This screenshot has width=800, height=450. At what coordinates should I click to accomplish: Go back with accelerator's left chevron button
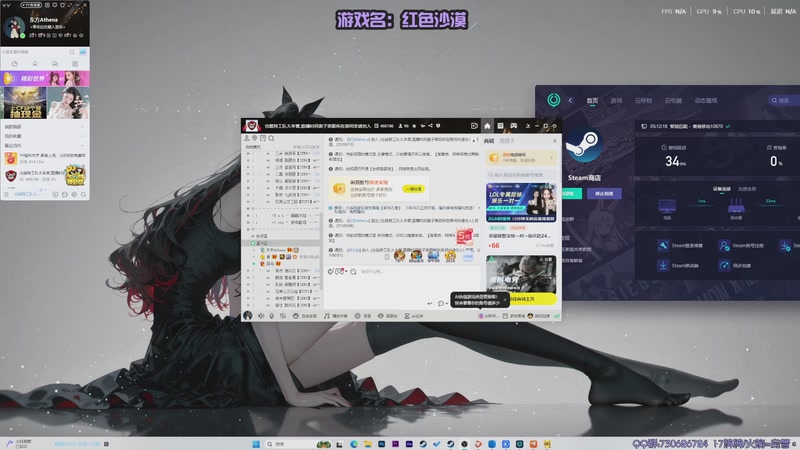click(570, 101)
